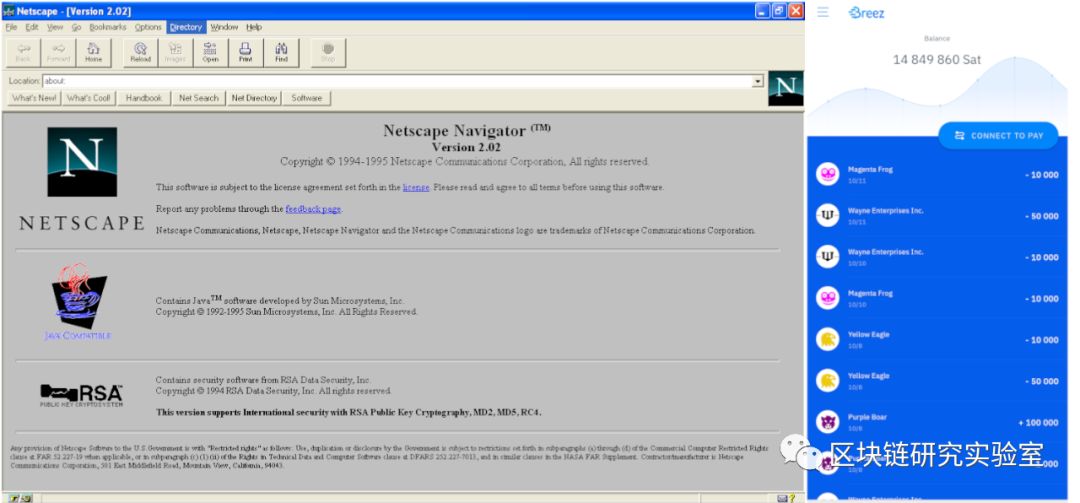Open the highlighted Directory menu
The image size is (1080, 503).
tap(186, 27)
